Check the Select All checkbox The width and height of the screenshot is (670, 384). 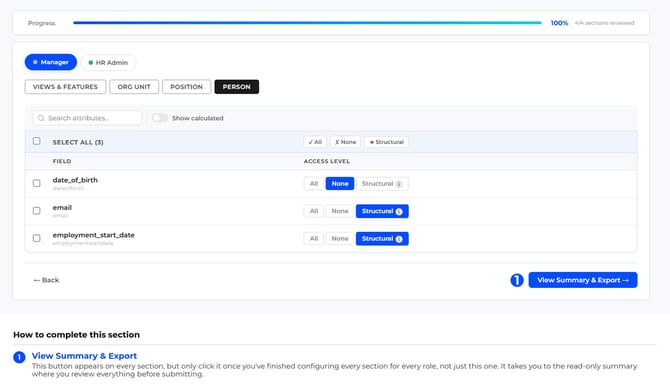37,141
